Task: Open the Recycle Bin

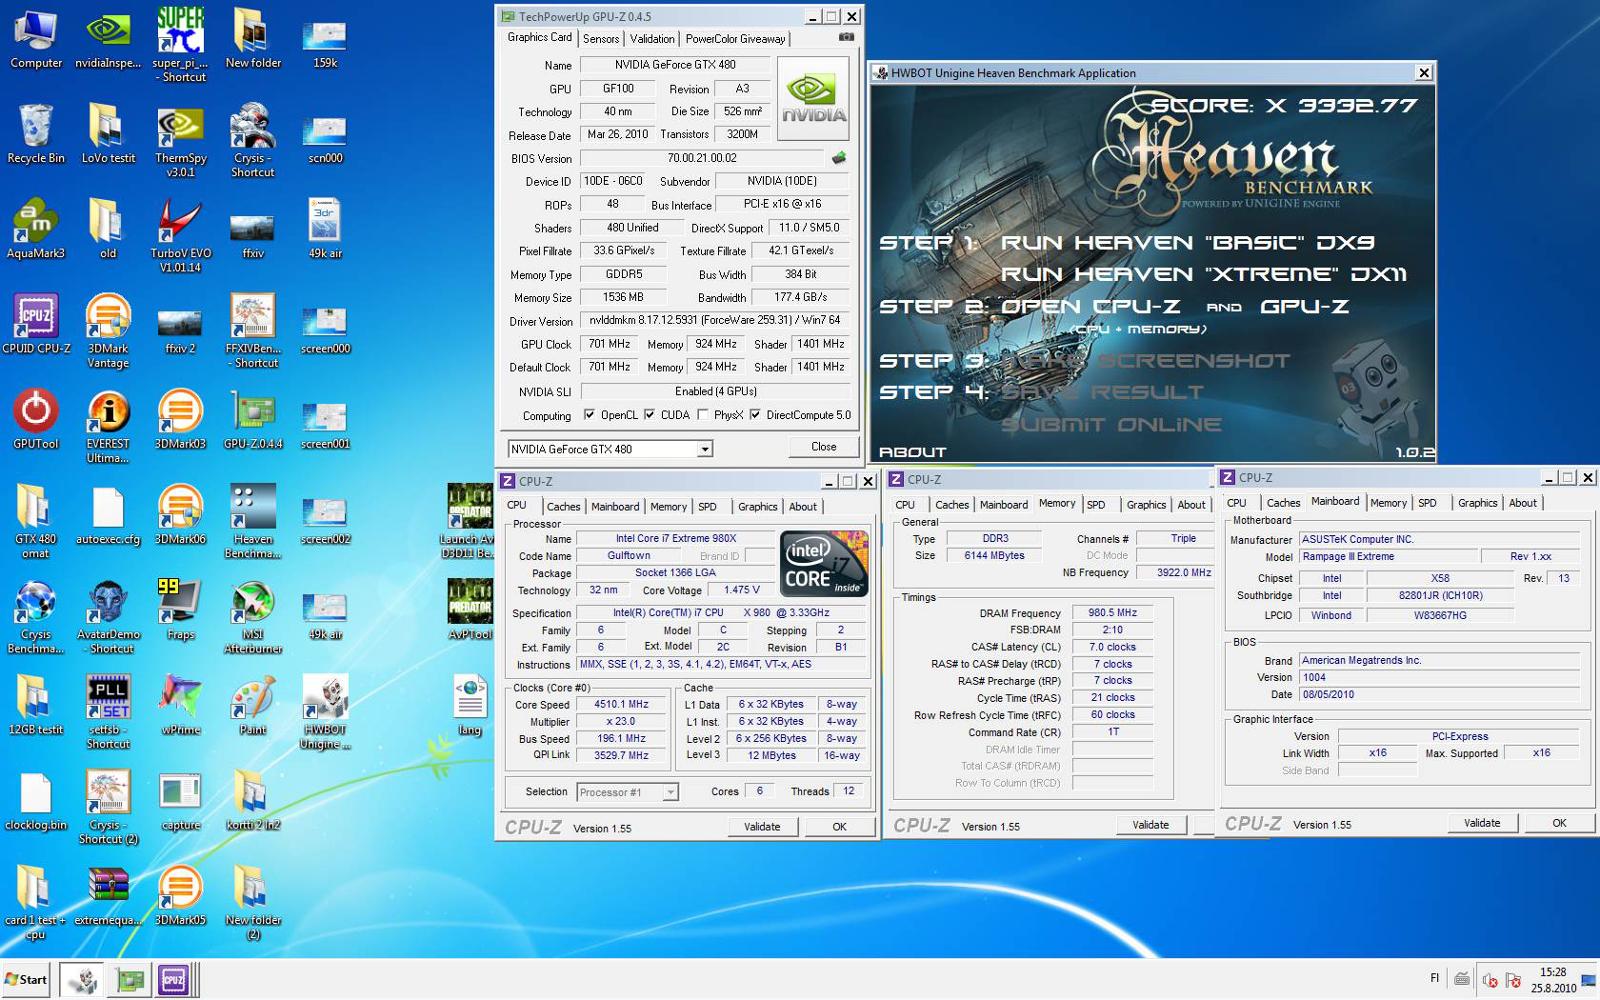Action: [36, 133]
